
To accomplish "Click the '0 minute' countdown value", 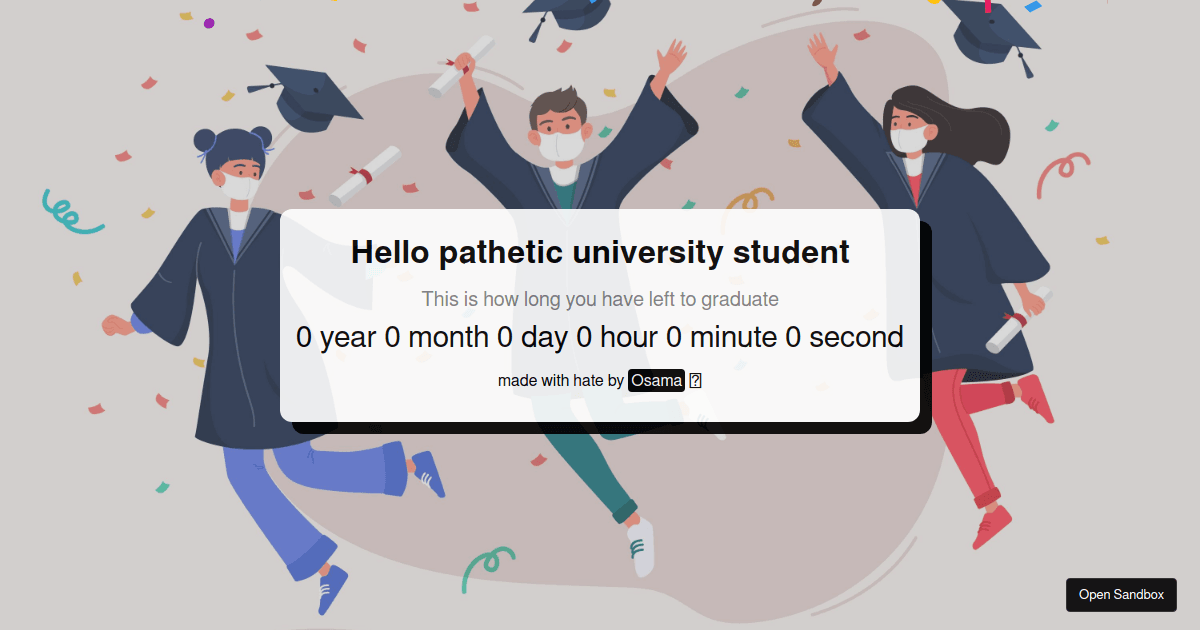I will [722, 337].
